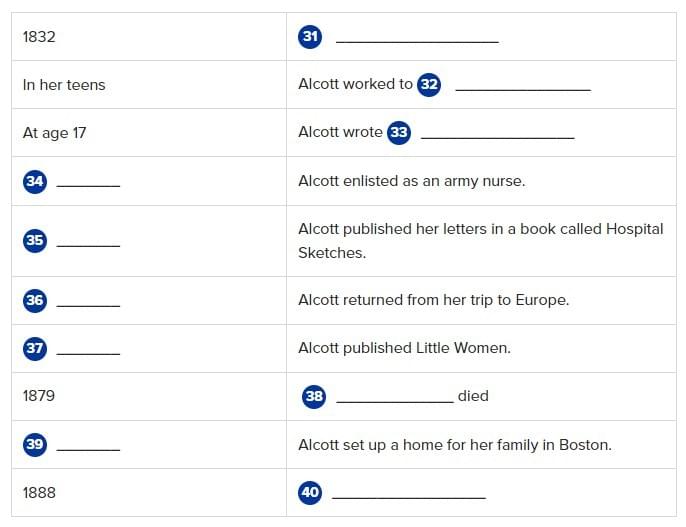Viewport: 686px width, 527px height.
Task: Click the number 33 question badge
Action: tap(399, 133)
